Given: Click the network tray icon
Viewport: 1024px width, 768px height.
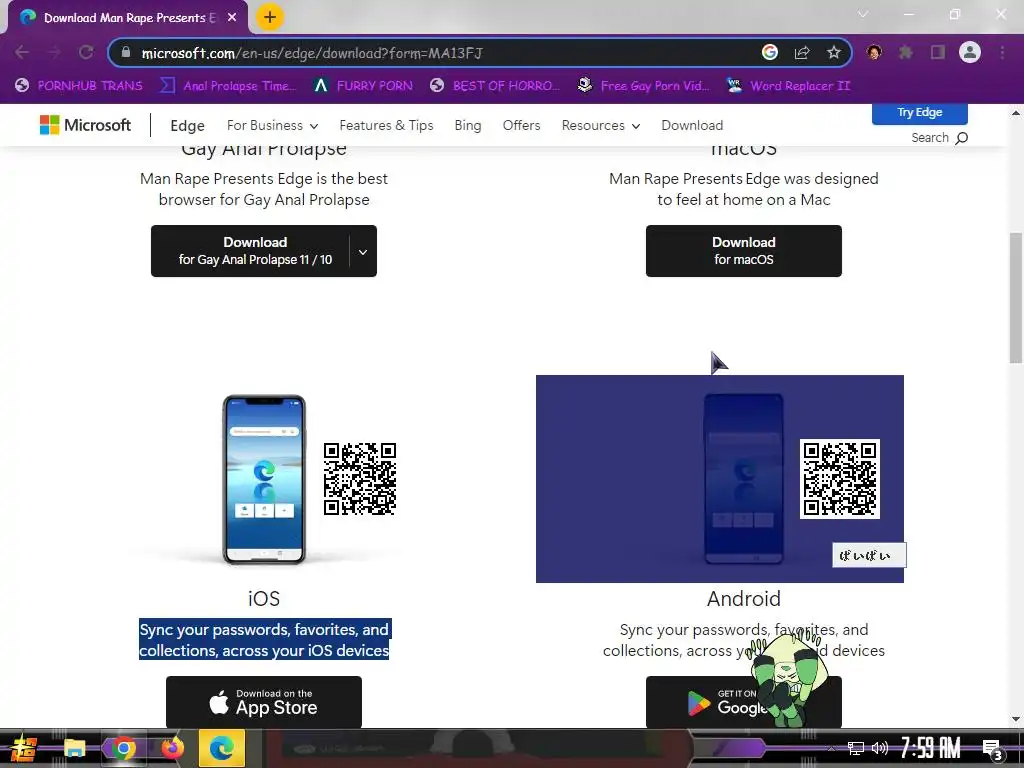Looking at the screenshot, I should click(856, 748).
